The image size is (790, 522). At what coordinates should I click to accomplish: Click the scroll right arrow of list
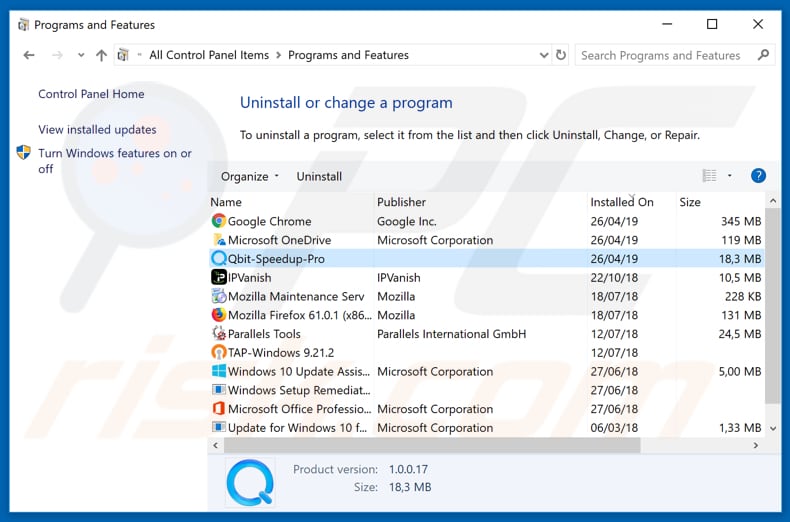[755, 445]
